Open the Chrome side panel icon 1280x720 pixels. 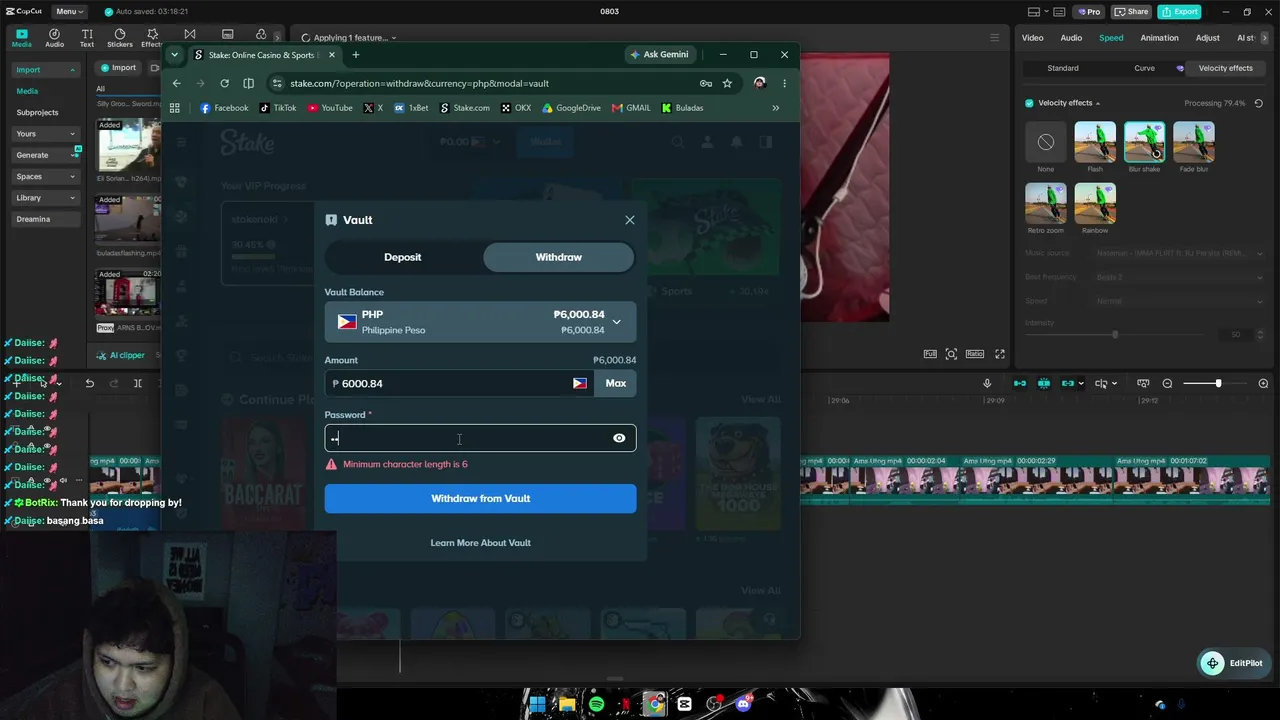tap(248, 83)
